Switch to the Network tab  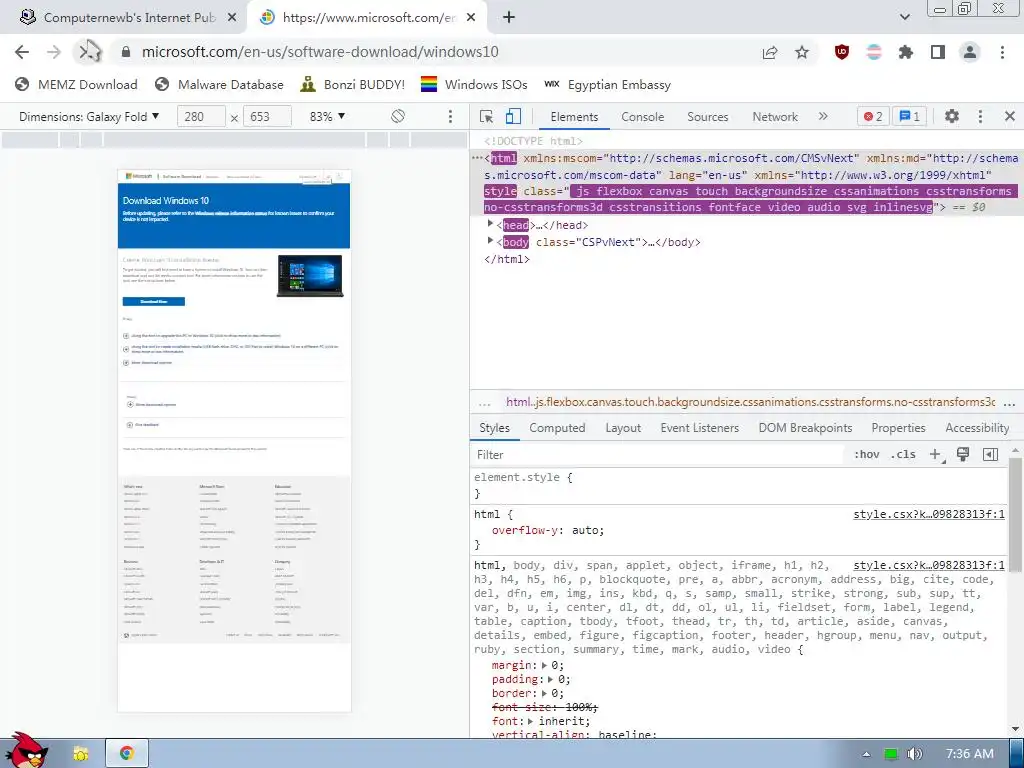tap(775, 116)
